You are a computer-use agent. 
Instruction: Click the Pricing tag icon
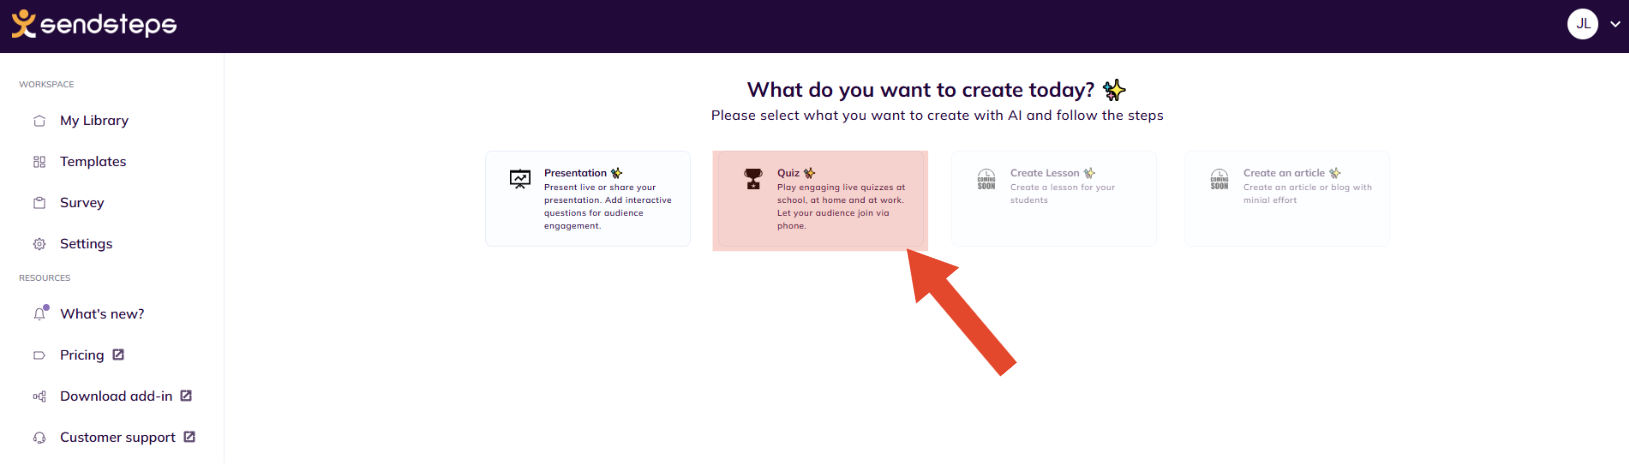pos(39,355)
